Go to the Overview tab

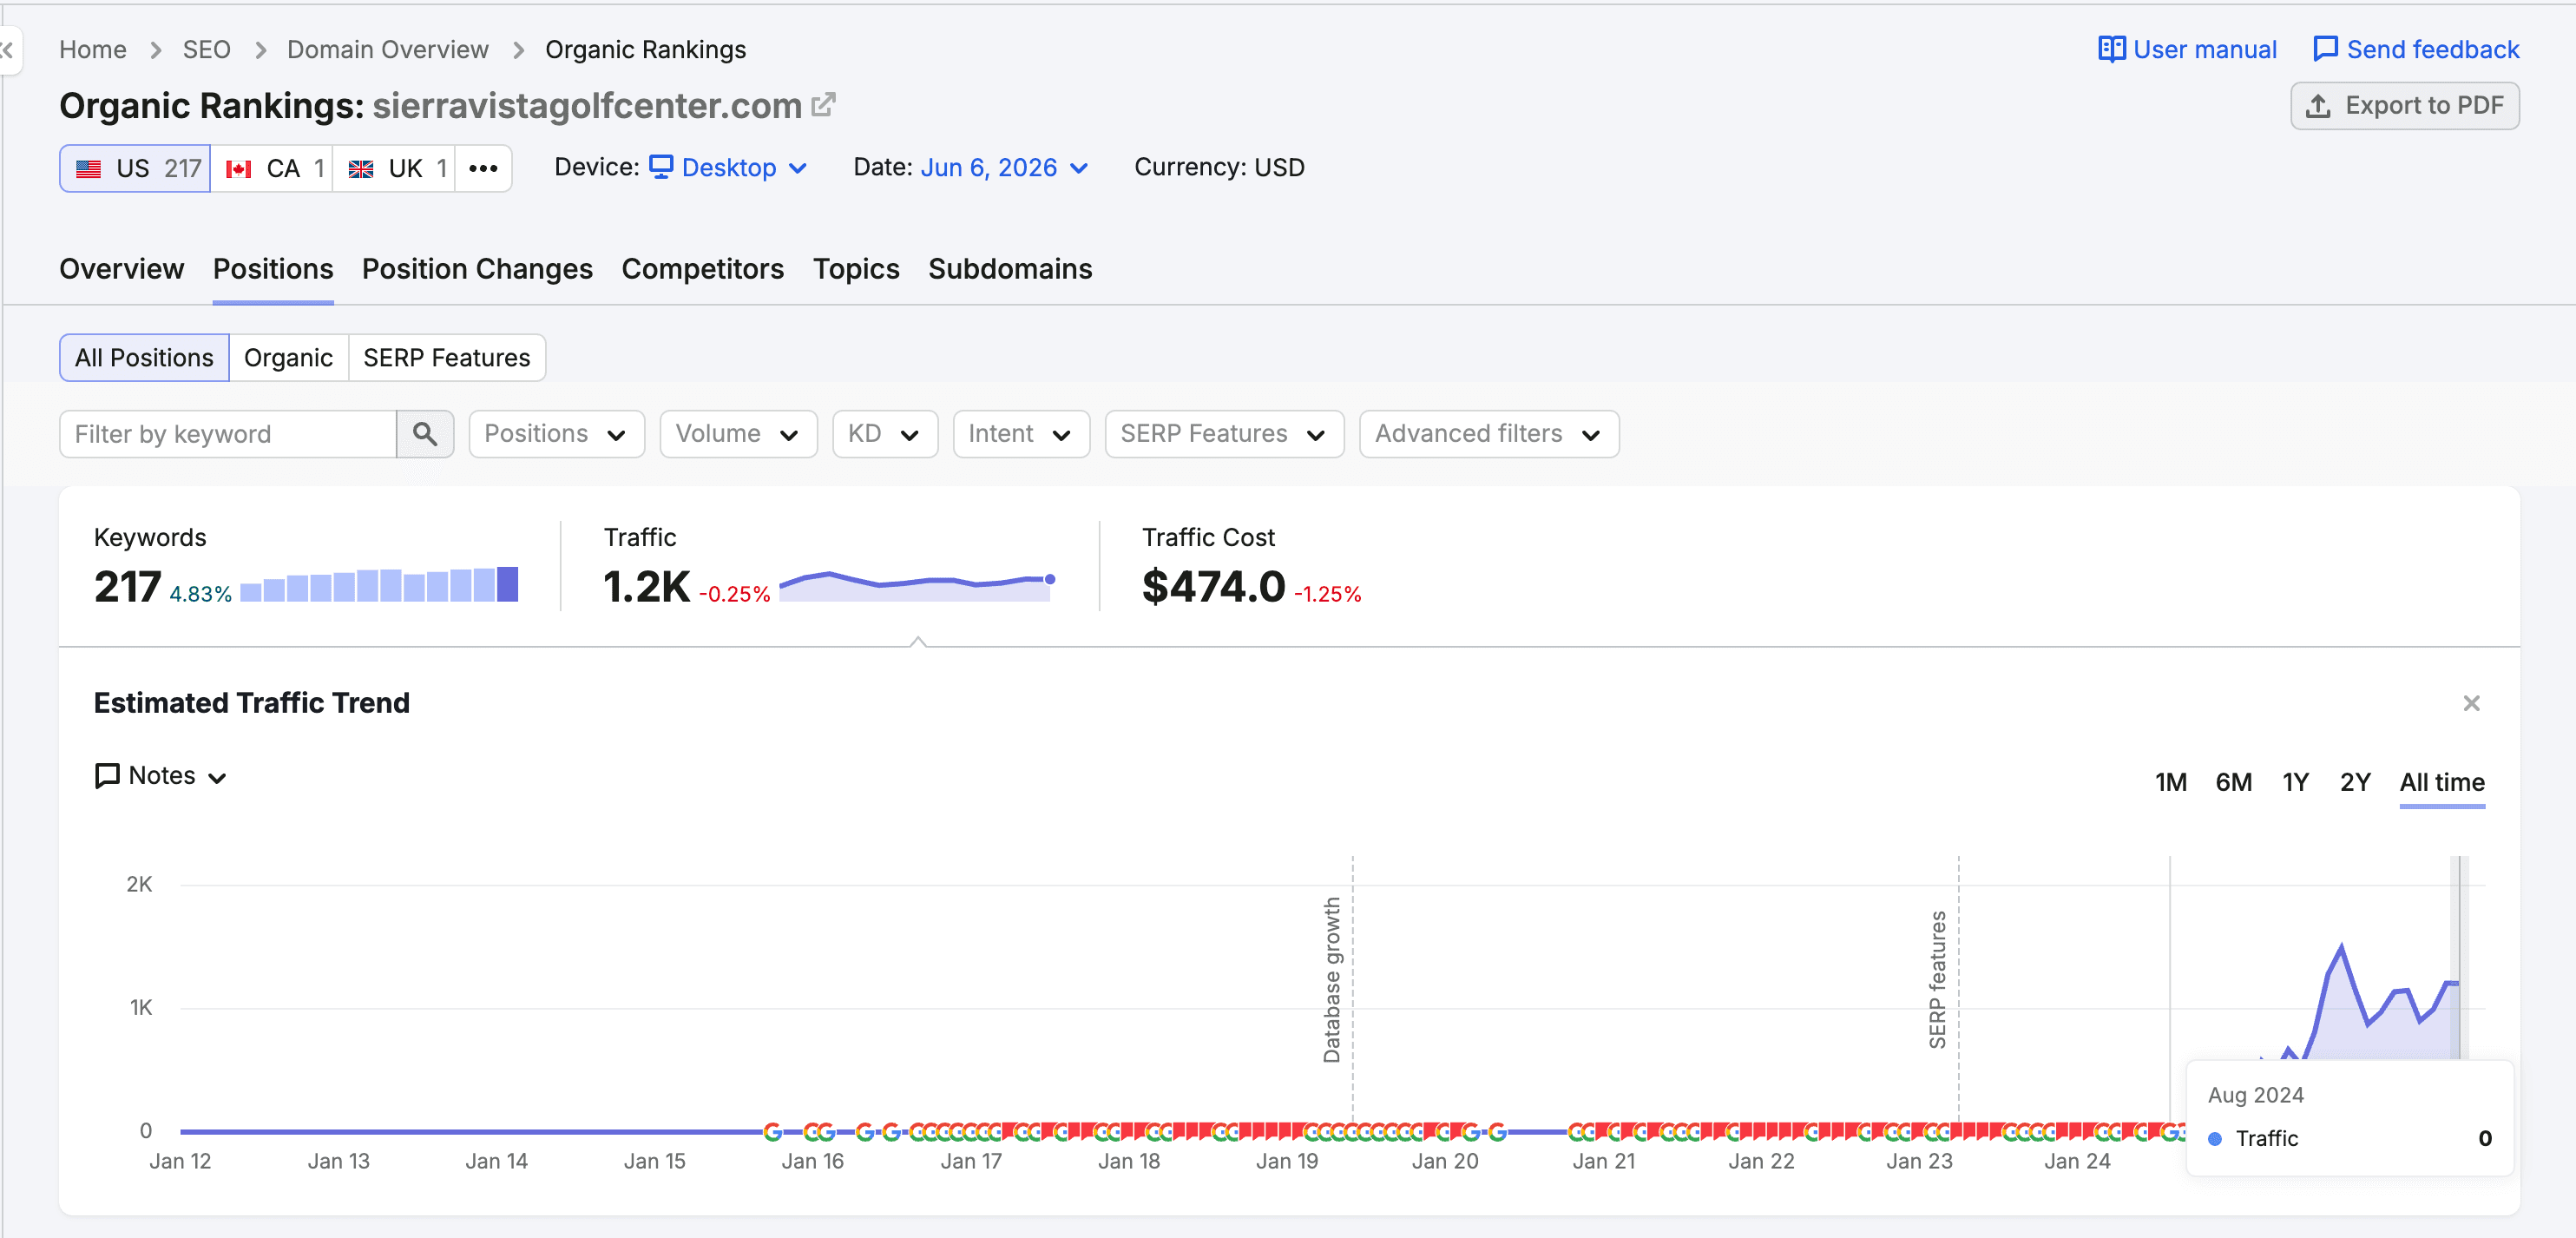tap(122, 269)
